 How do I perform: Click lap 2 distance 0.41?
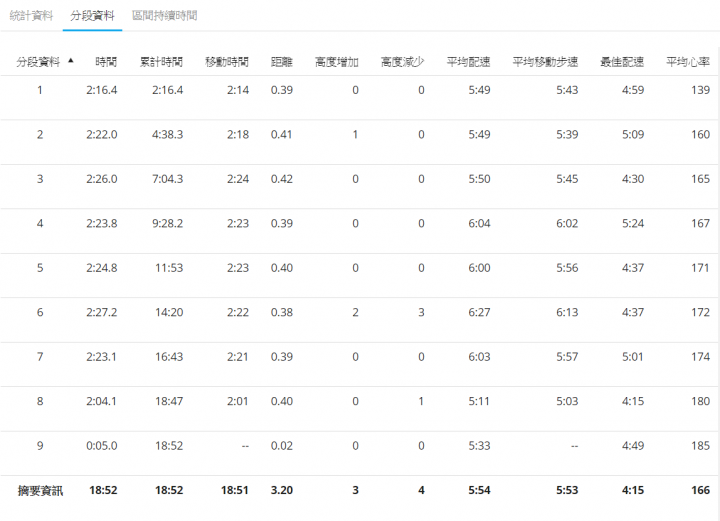pyautogui.click(x=281, y=134)
